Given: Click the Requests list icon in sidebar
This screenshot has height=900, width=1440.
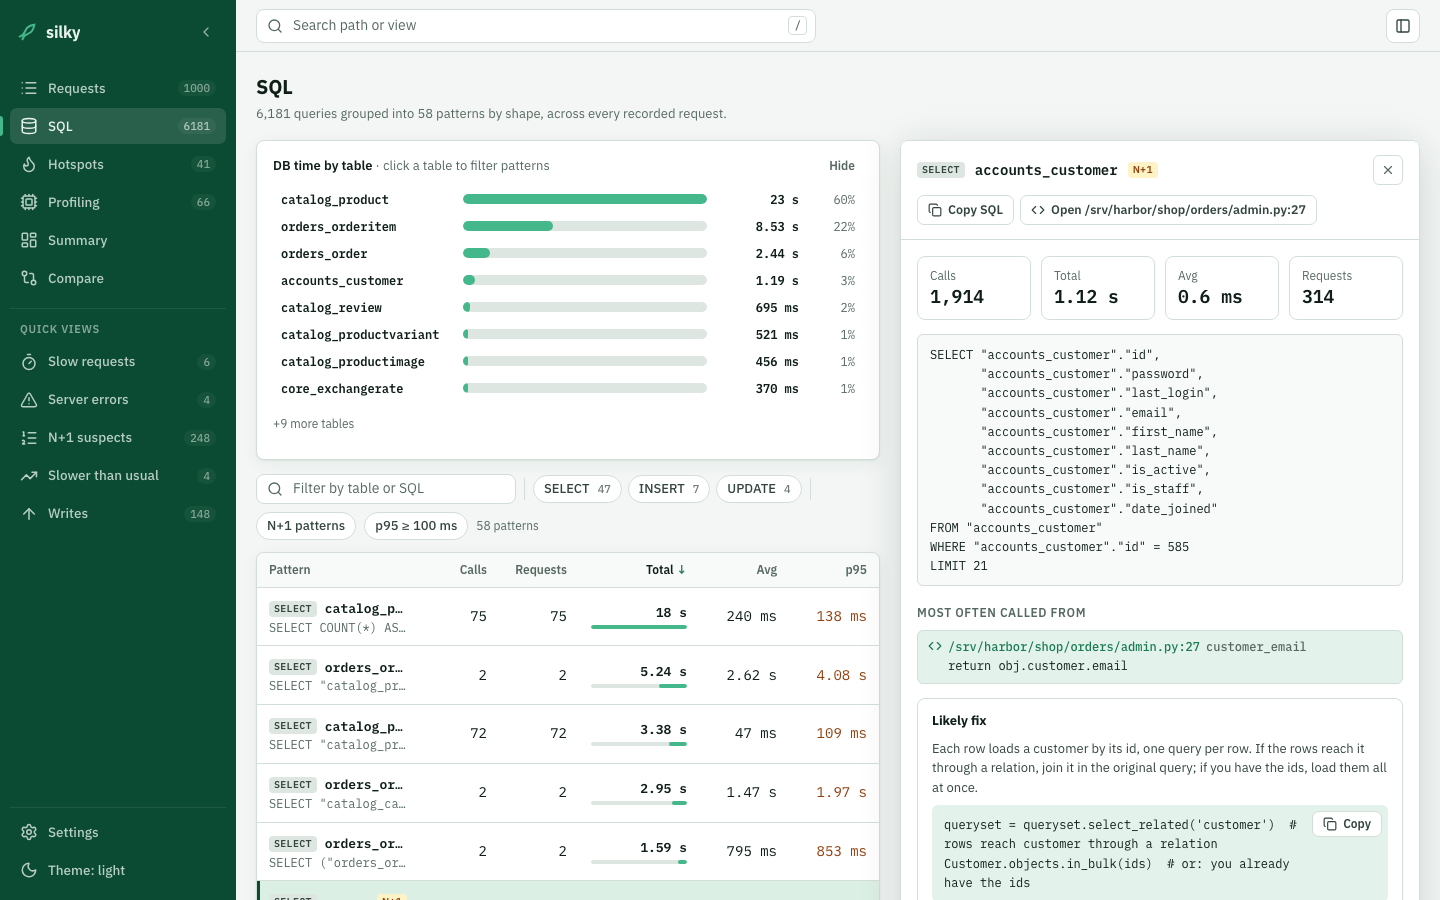Looking at the screenshot, I should point(29,88).
